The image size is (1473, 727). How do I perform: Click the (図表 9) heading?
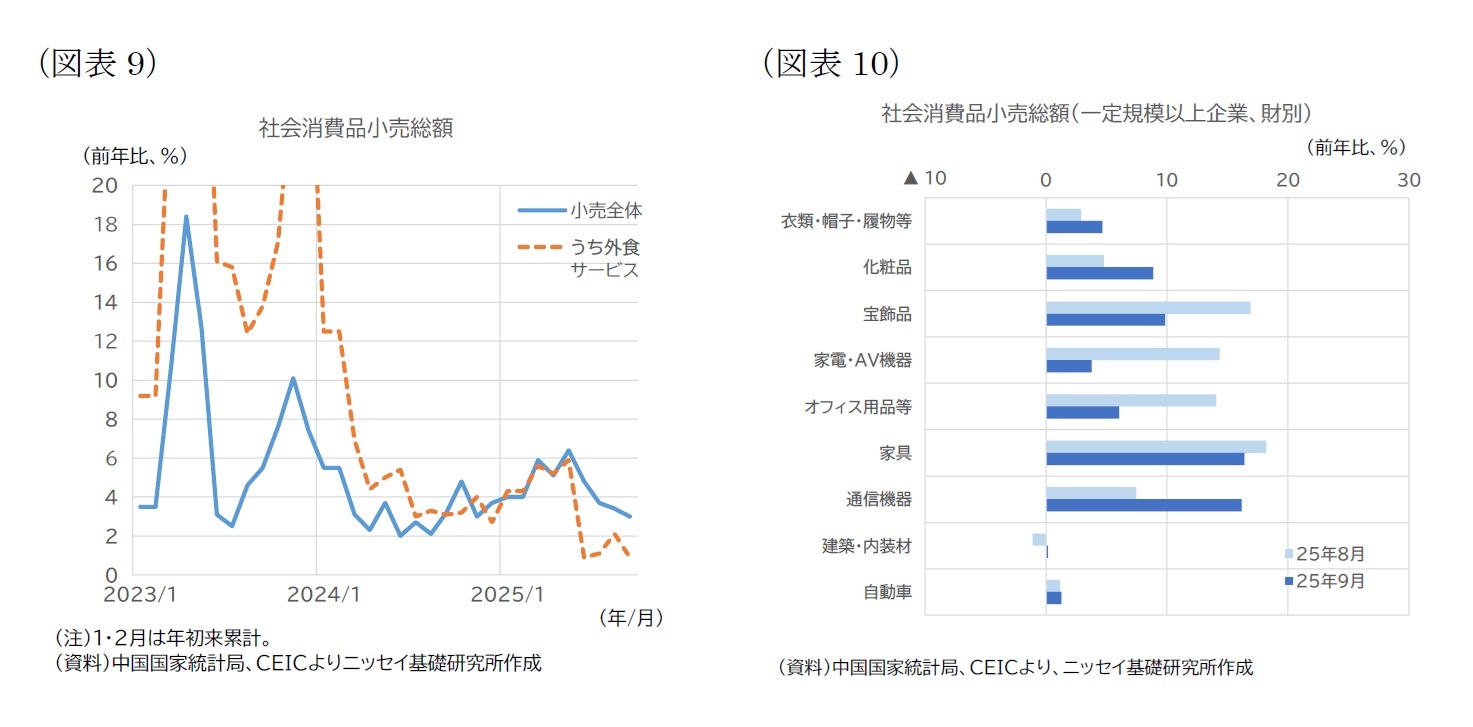pos(97,63)
